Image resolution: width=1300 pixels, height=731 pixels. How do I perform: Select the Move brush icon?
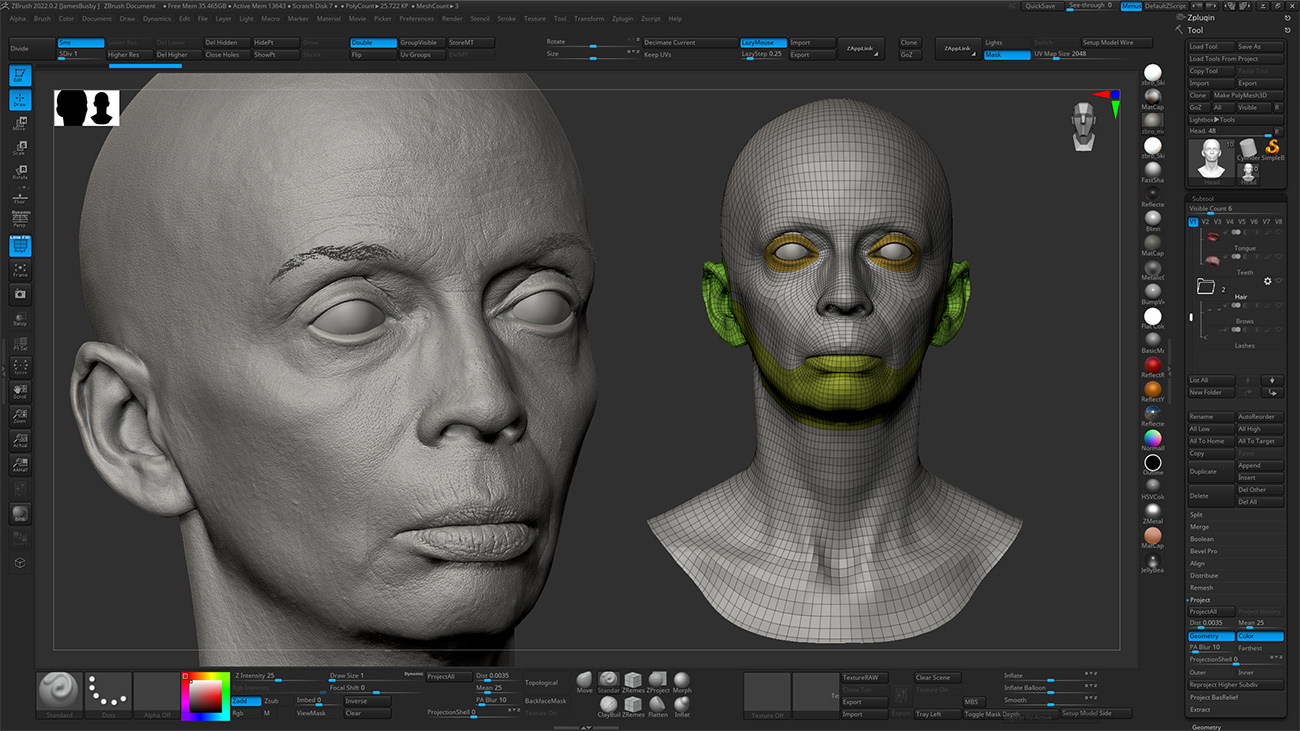585,682
